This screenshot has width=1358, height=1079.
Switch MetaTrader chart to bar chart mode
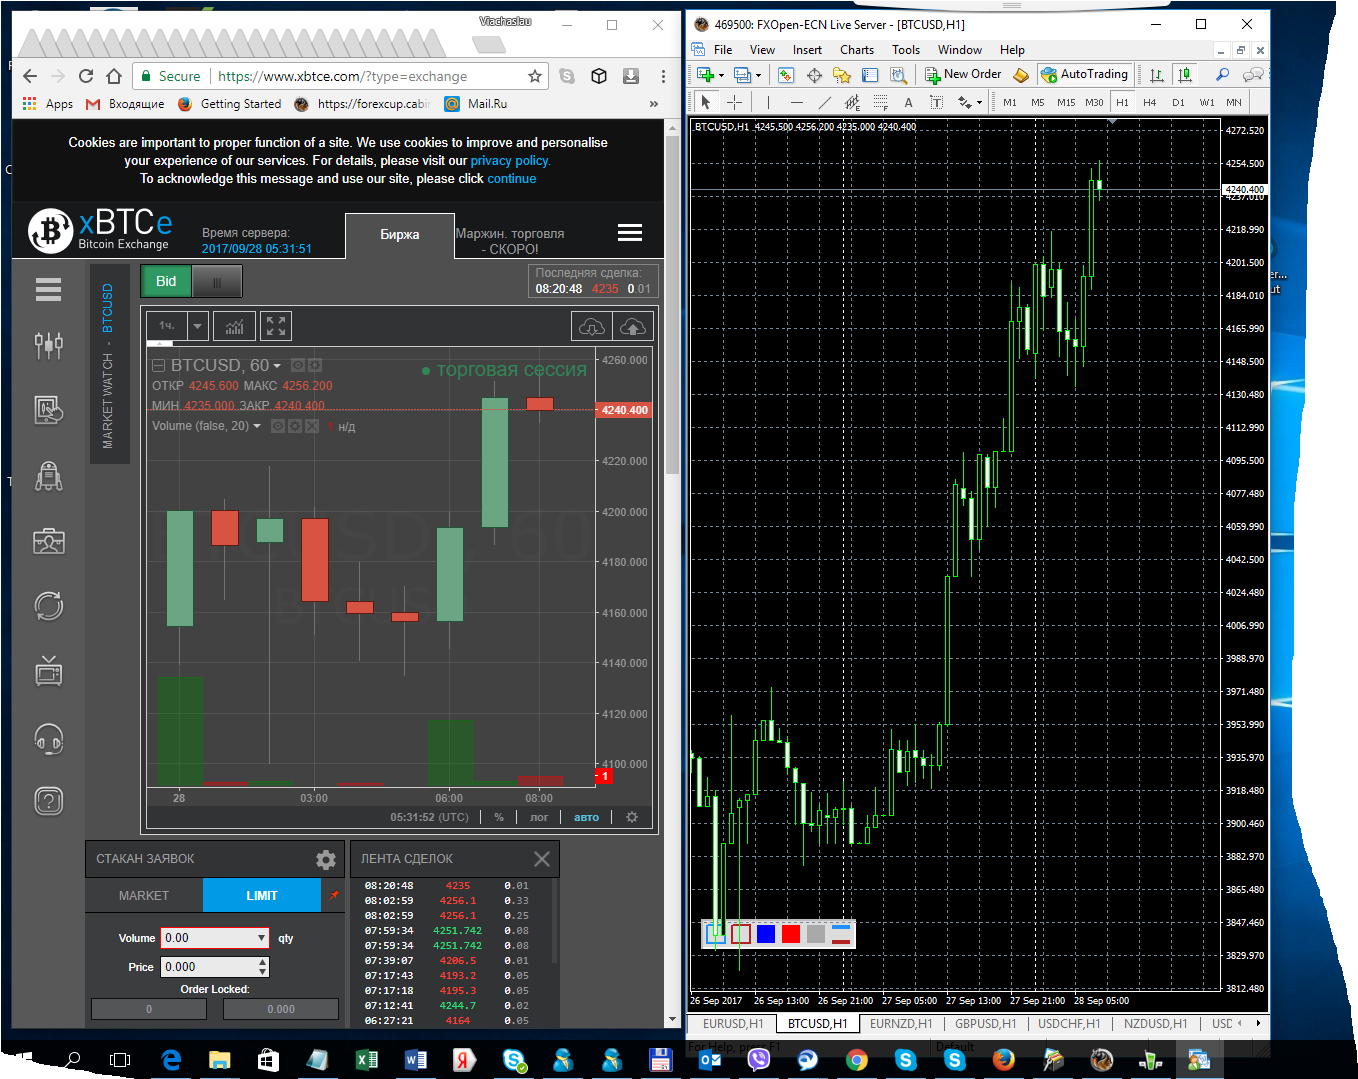pos(1157,75)
